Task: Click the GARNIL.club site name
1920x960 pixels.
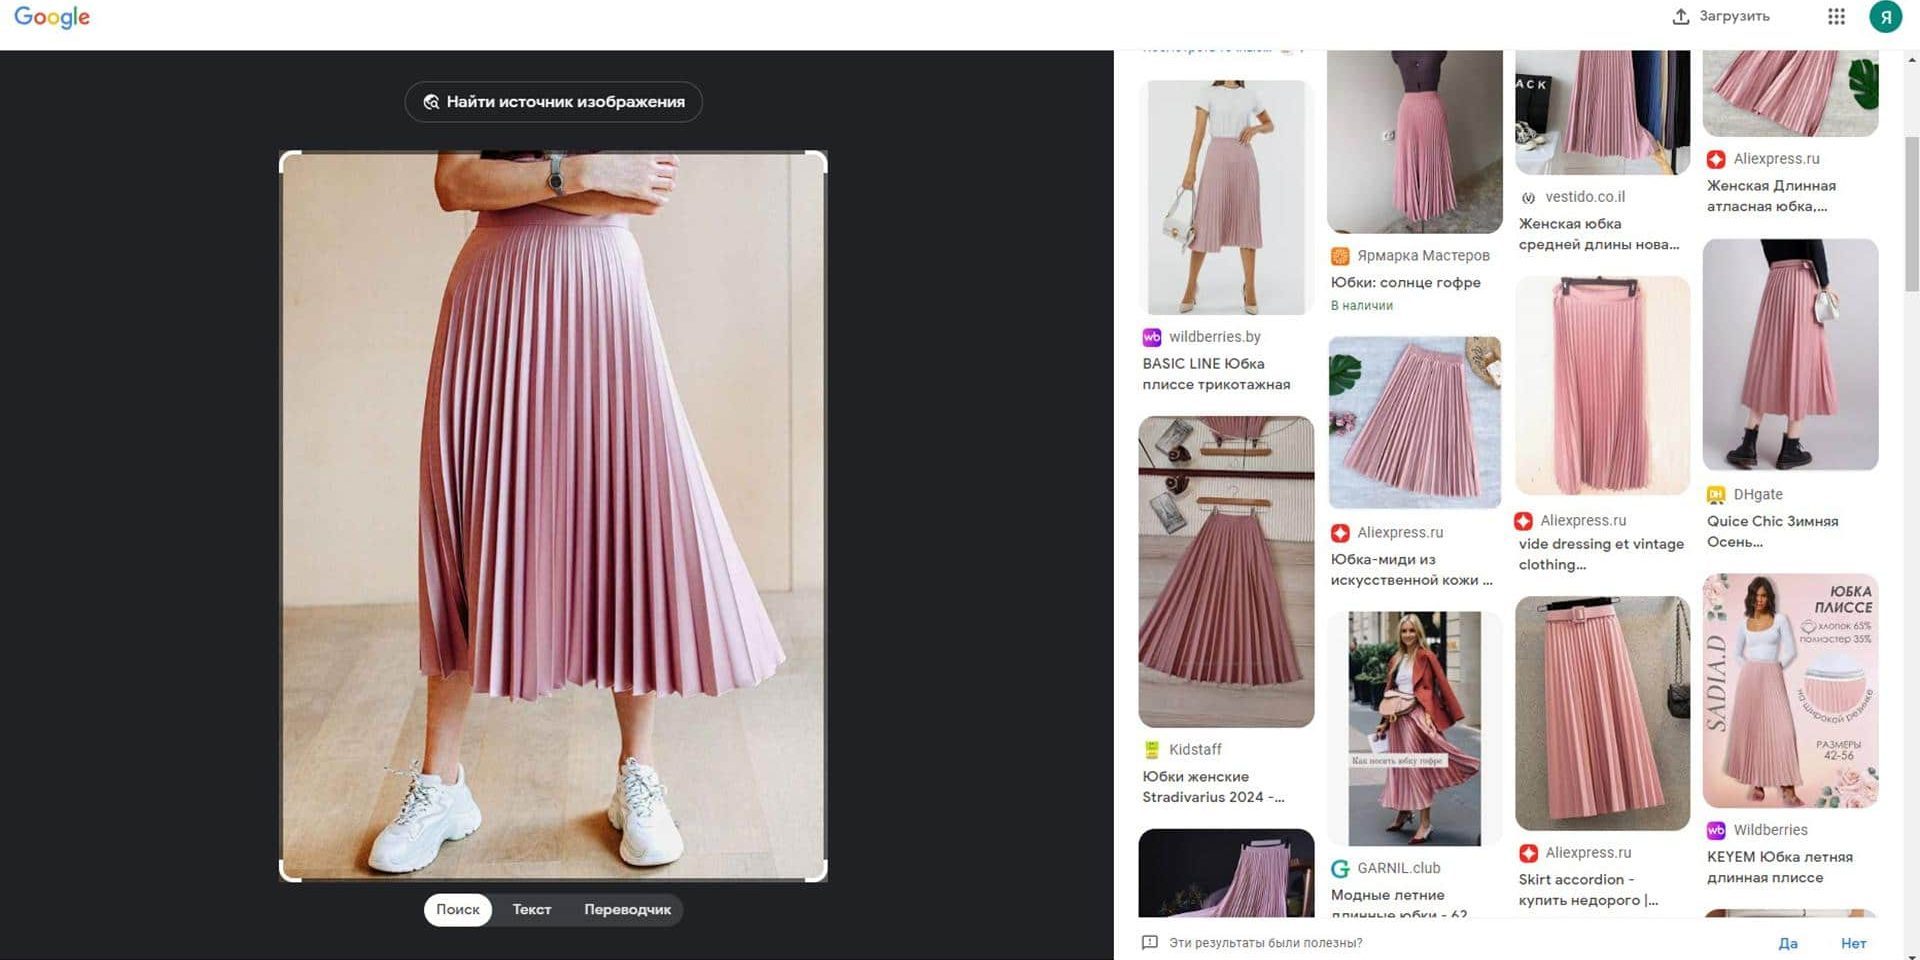Action: [1398, 868]
